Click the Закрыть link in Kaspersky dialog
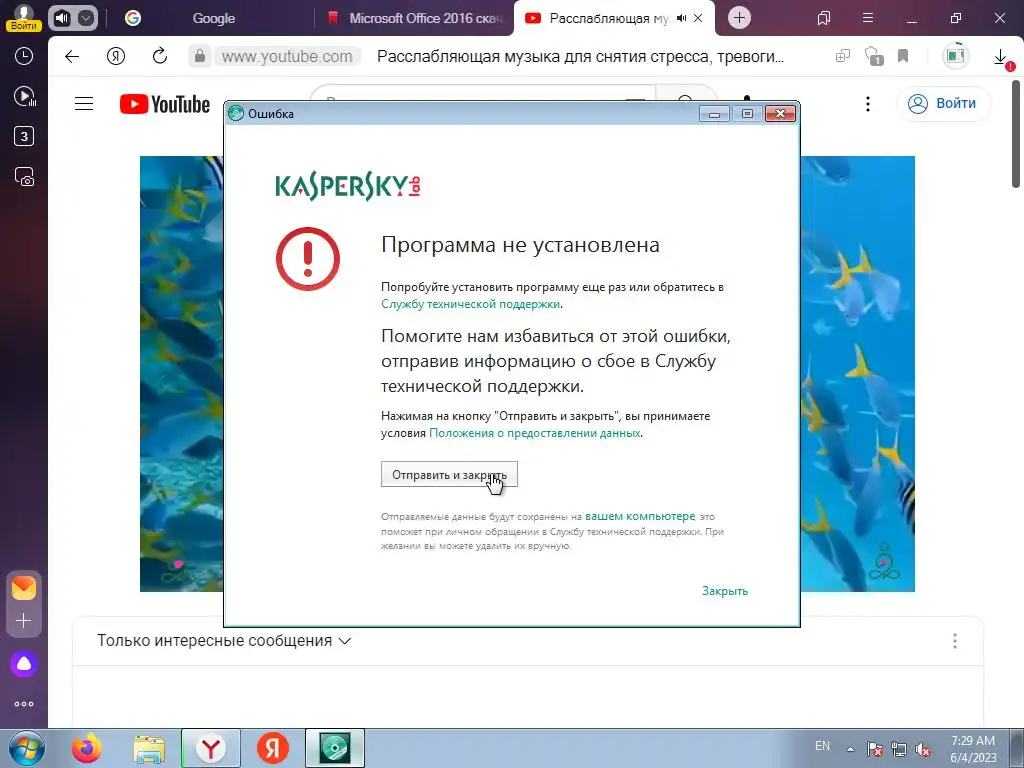This screenshot has height=768, width=1024. [725, 591]
